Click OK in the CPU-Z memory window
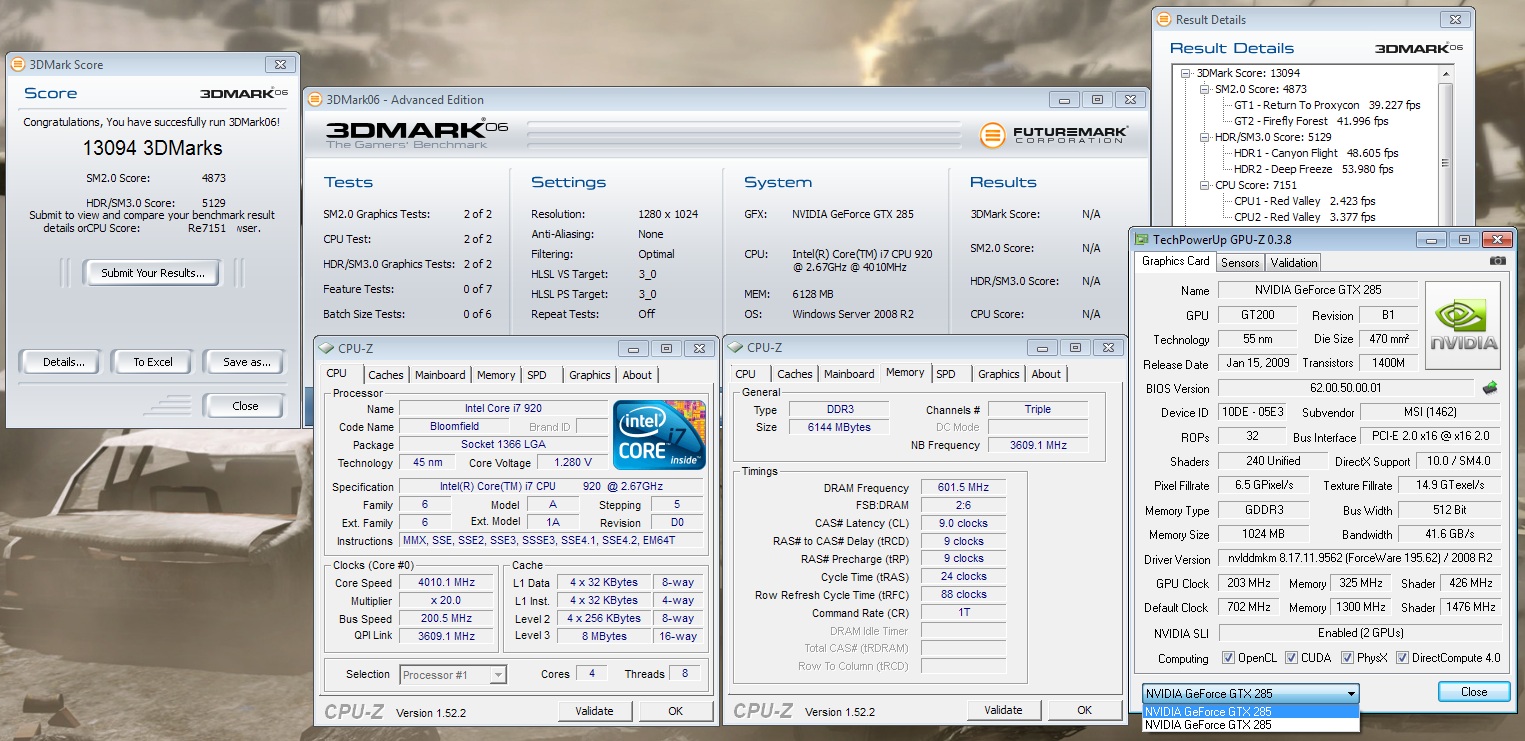 (1085, 710)
